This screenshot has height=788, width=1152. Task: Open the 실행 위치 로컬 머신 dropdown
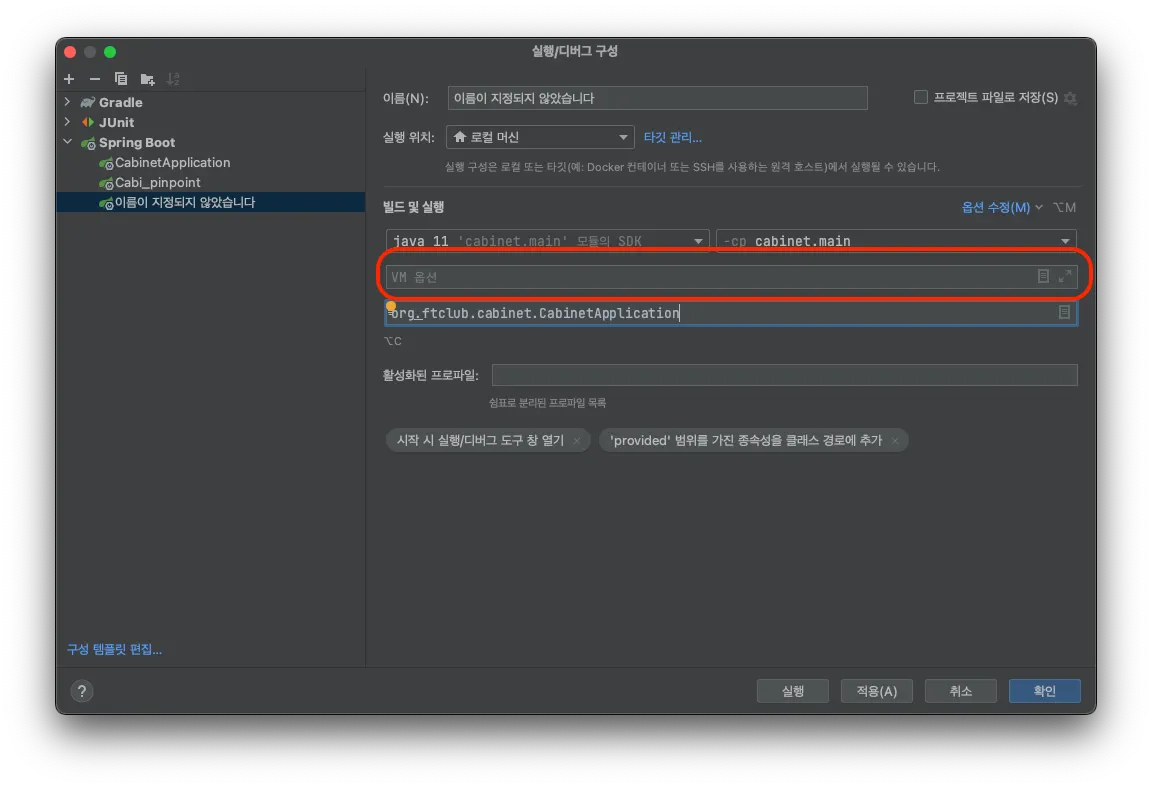pos(540,137)
